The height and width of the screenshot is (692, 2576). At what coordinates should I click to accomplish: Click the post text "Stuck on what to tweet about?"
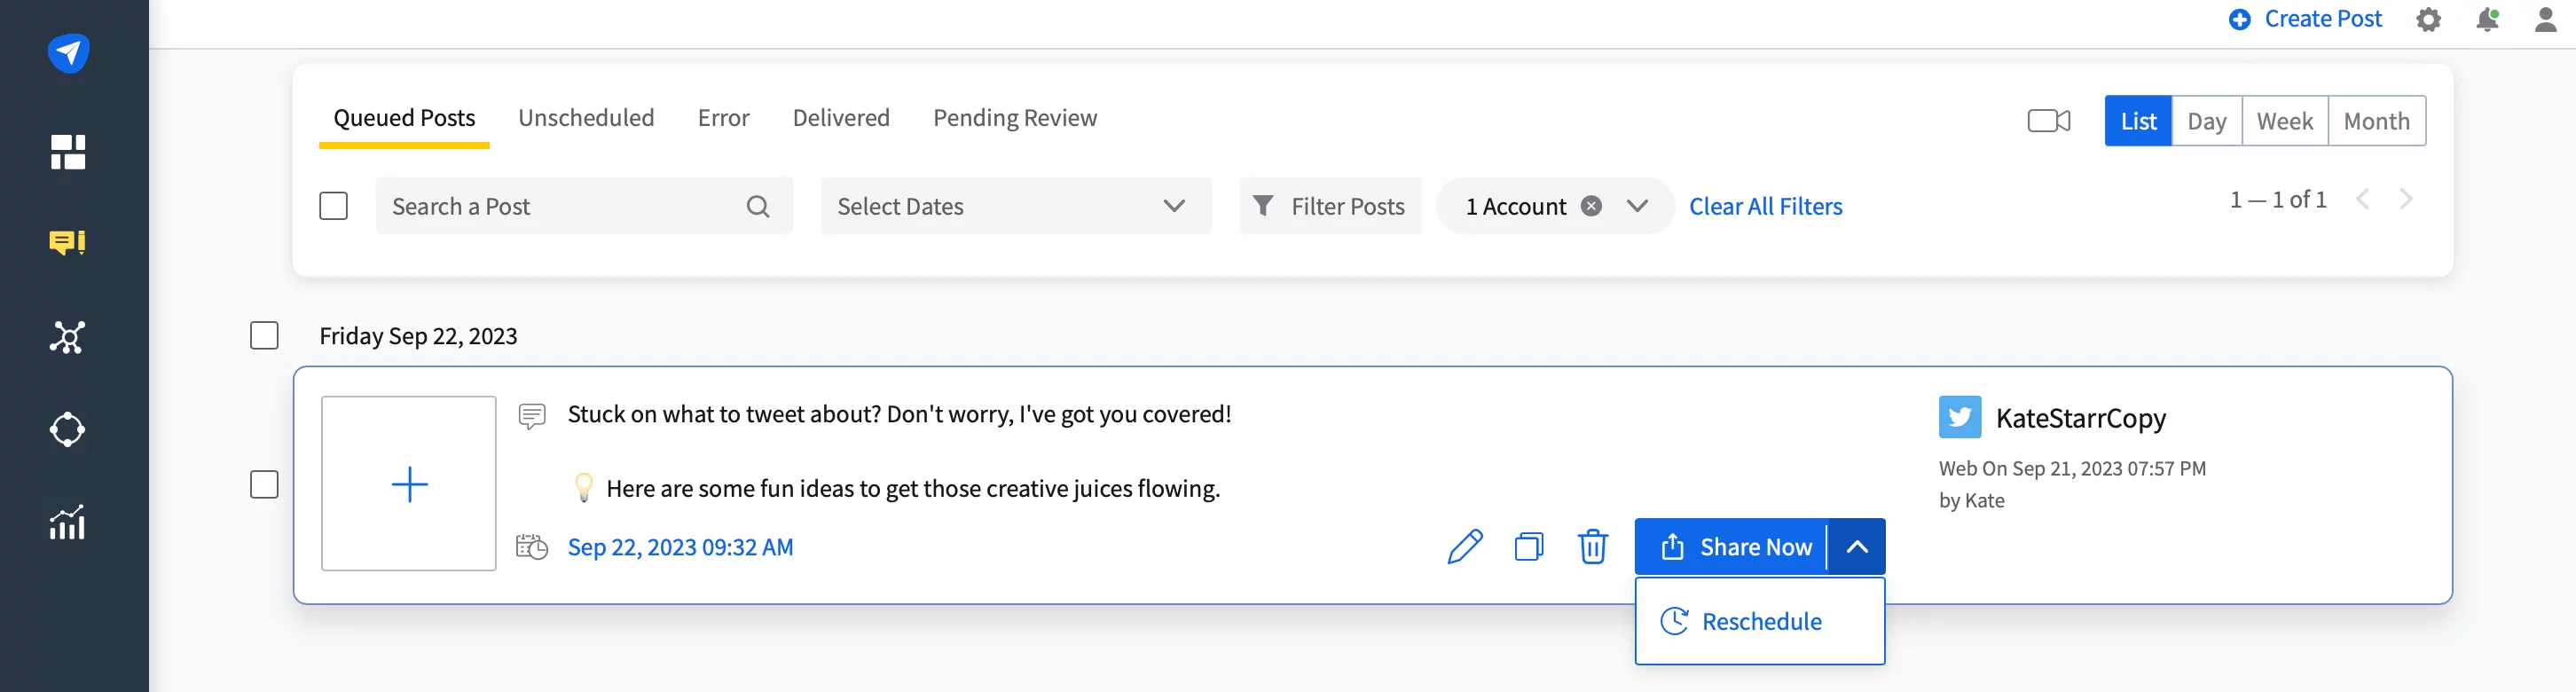pos(724,414)
